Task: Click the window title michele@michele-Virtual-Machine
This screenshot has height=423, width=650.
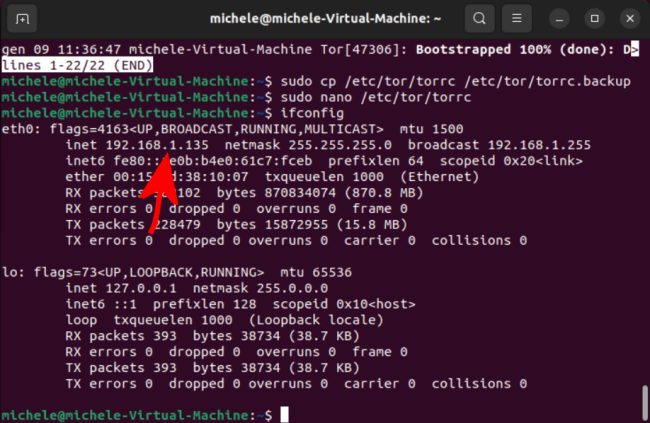Action: (325, 19)
